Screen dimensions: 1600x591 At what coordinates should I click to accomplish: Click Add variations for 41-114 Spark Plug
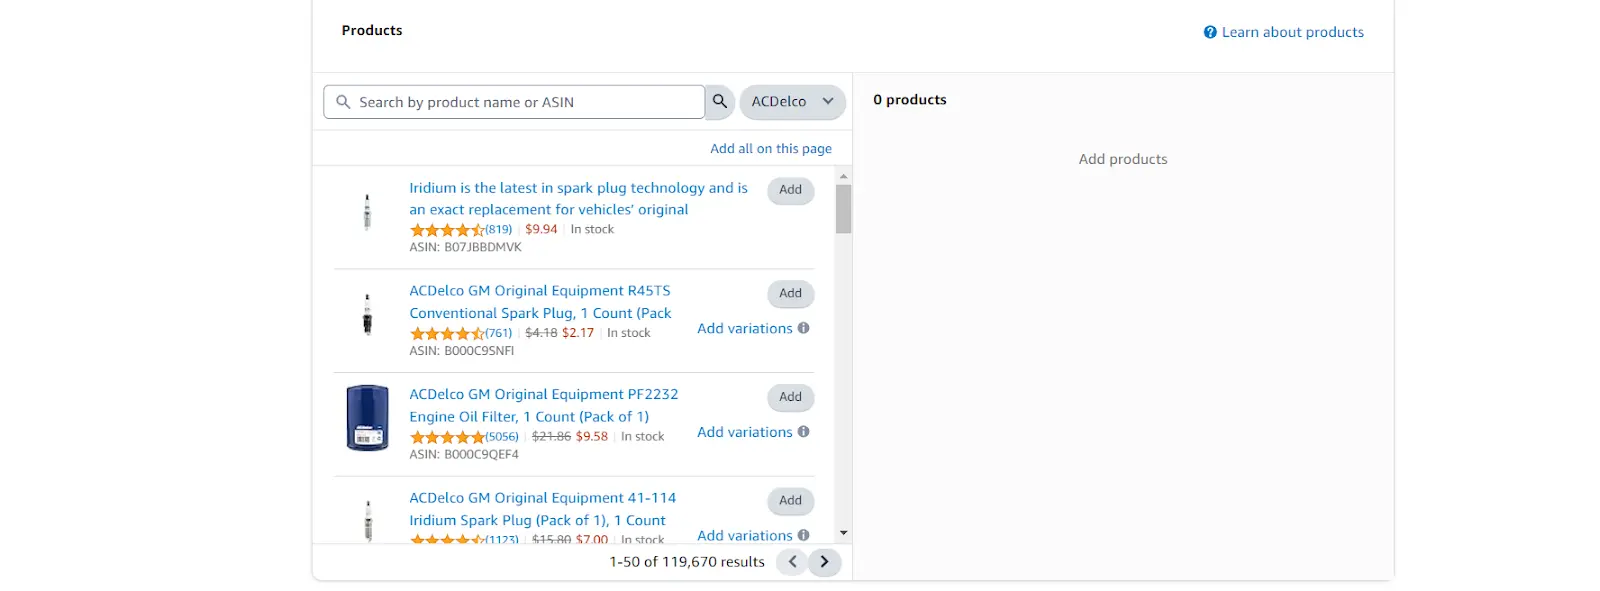click(745, 535)
